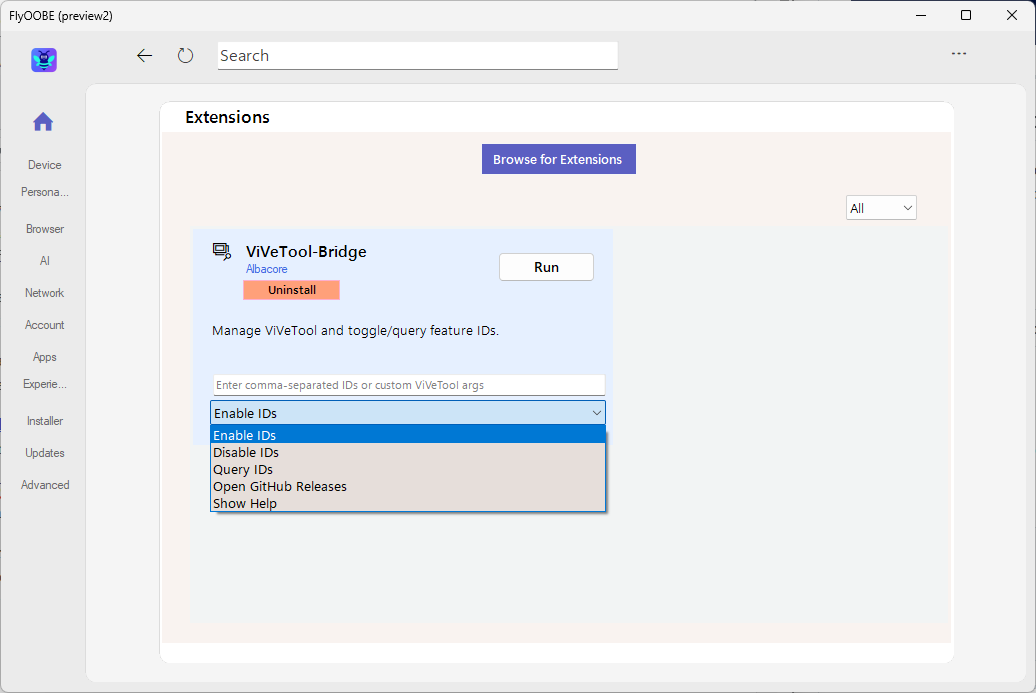Select Query IDs from the list

tap(242, 469)
